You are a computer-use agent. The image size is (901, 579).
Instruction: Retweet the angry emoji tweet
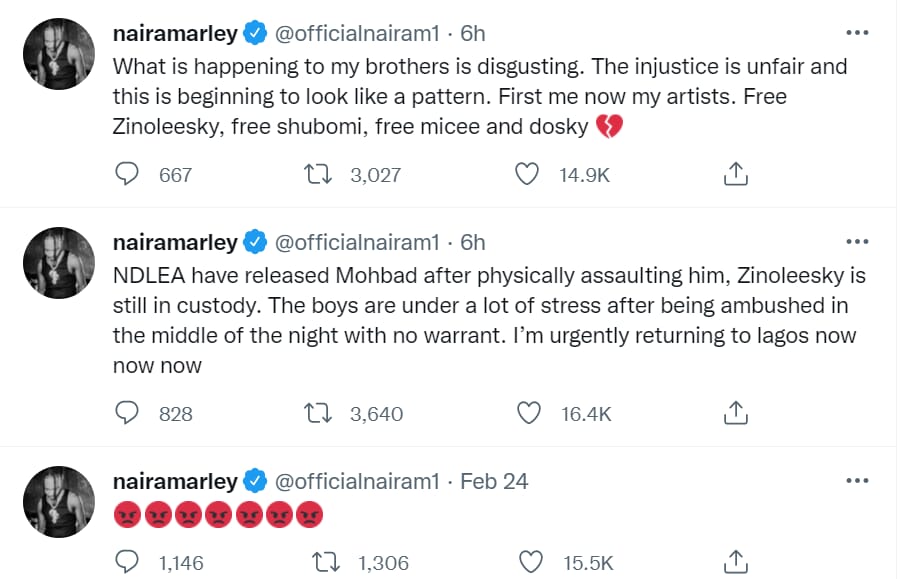pos(322,562)
